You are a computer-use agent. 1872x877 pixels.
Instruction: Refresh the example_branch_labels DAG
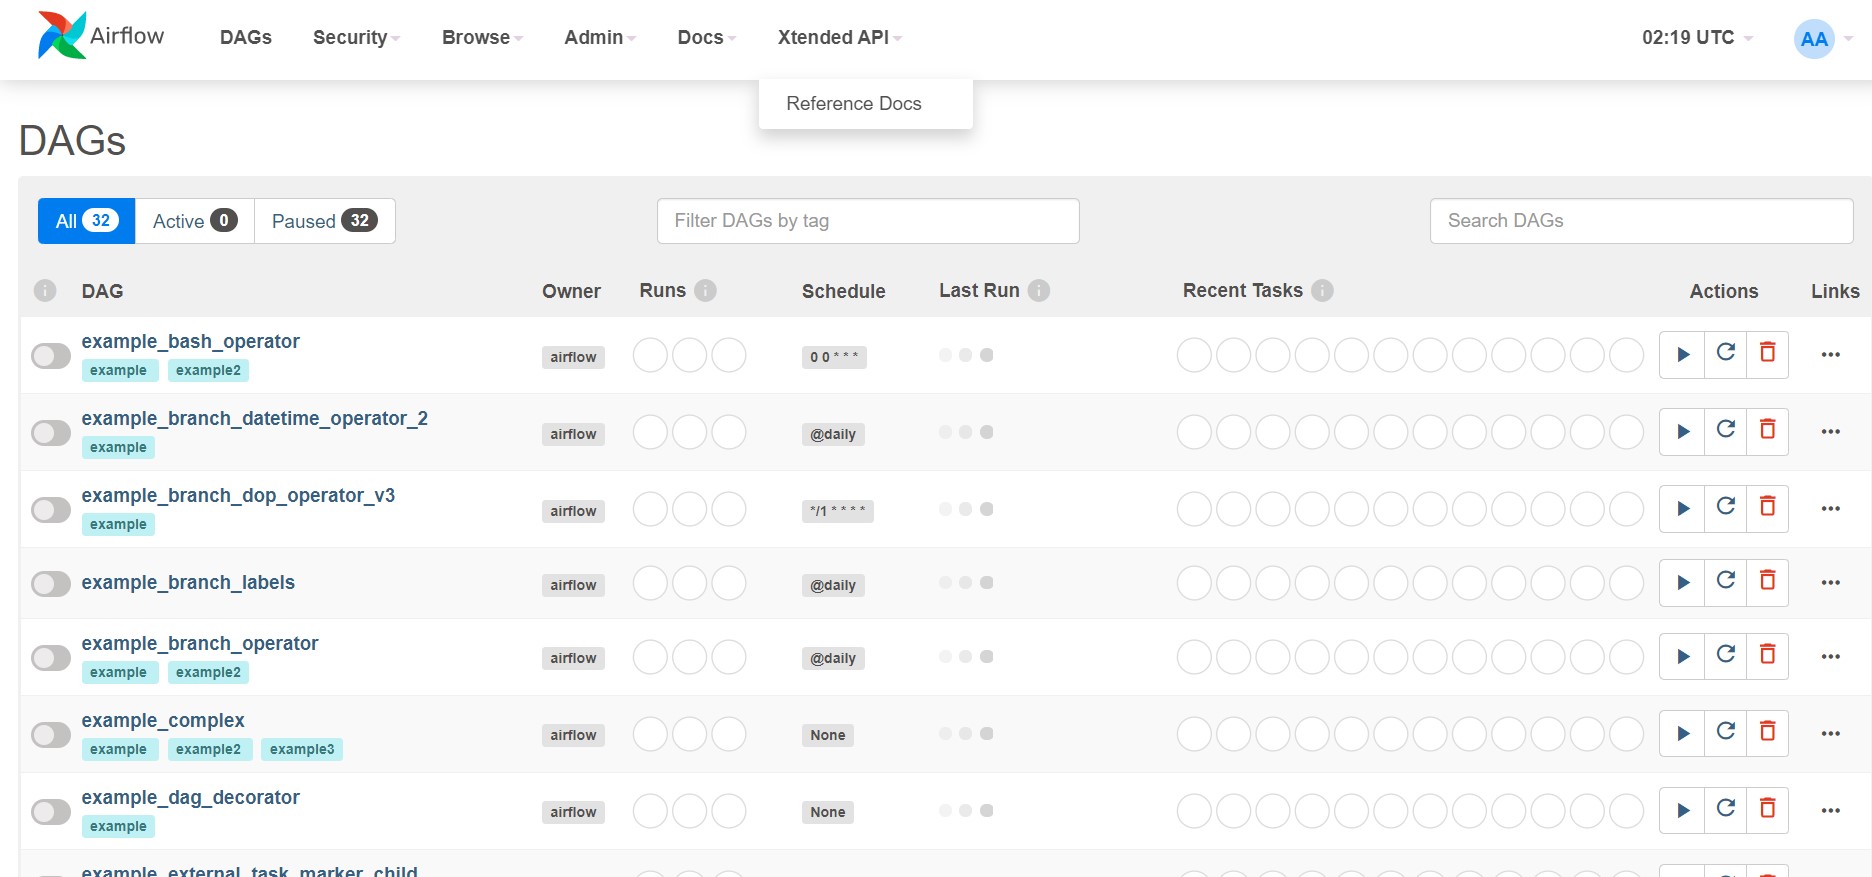click(1725, 582)
